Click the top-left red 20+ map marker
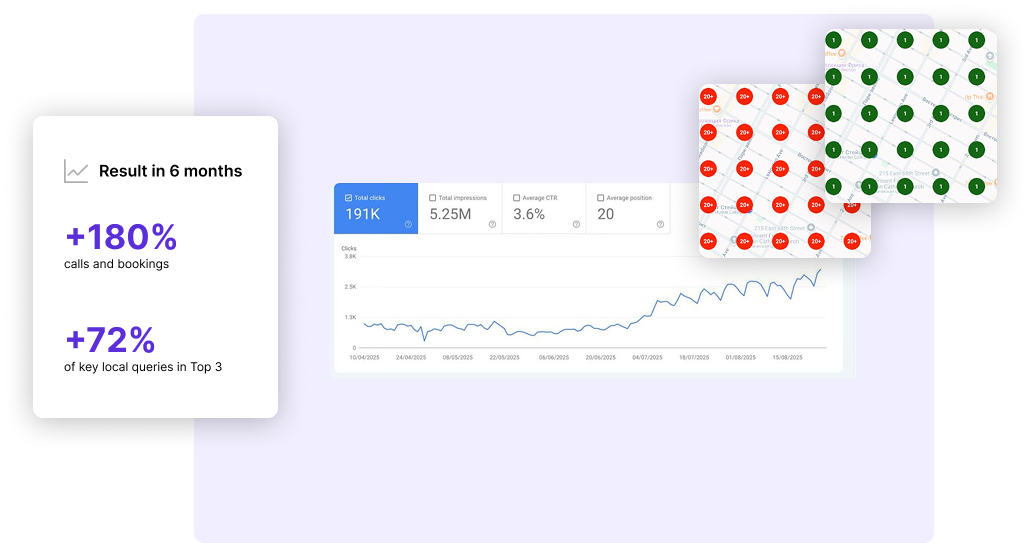Screen dimensions: 1030x543 point(708,97)
